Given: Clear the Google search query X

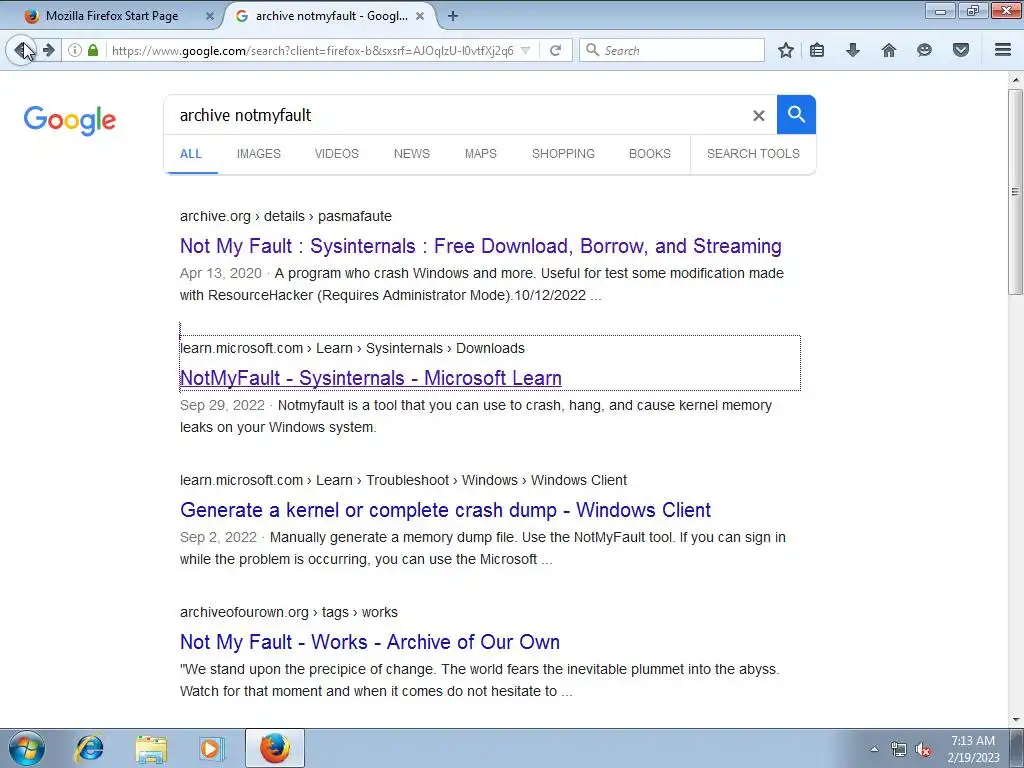Looking at the screenshot, I should [x=758, y=116].
